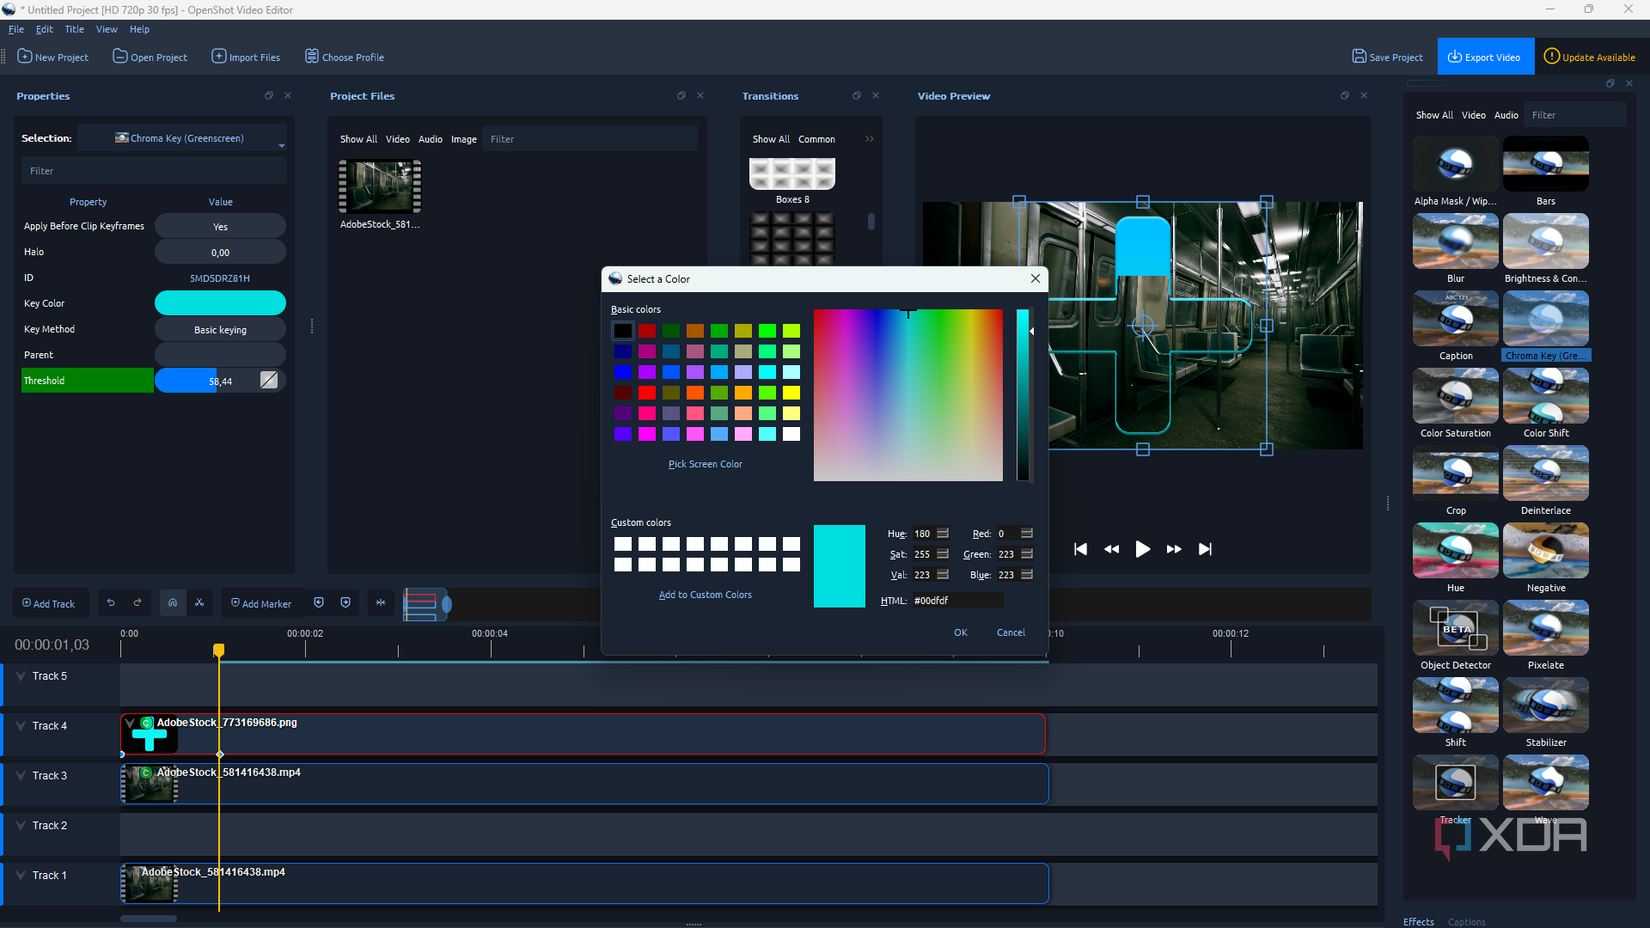Open the Object Detector effect

pos(1455,627)
